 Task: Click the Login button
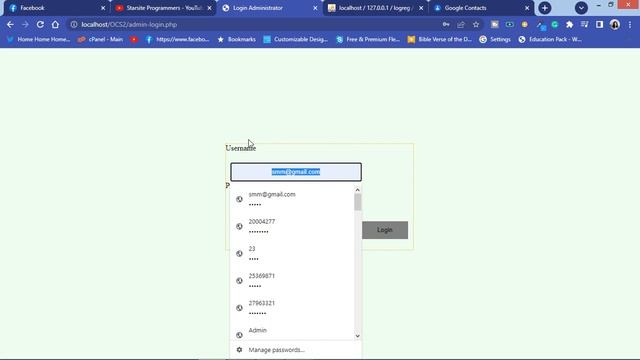[385, 230]
